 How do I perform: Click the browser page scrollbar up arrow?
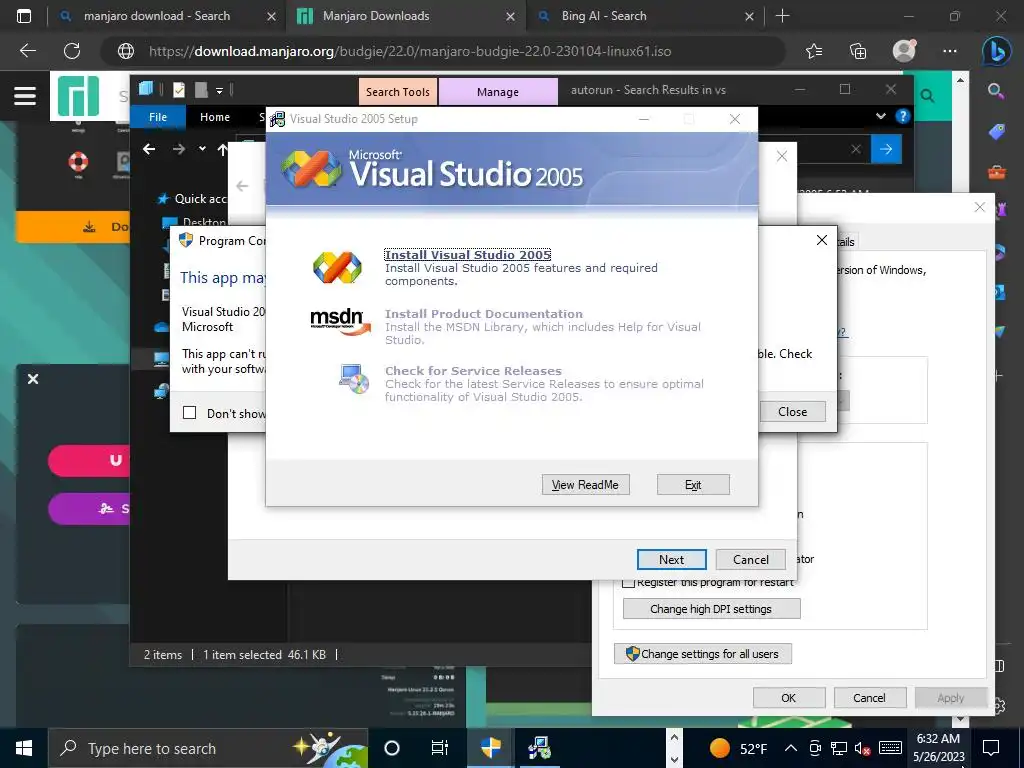click(x=960, y=80)
